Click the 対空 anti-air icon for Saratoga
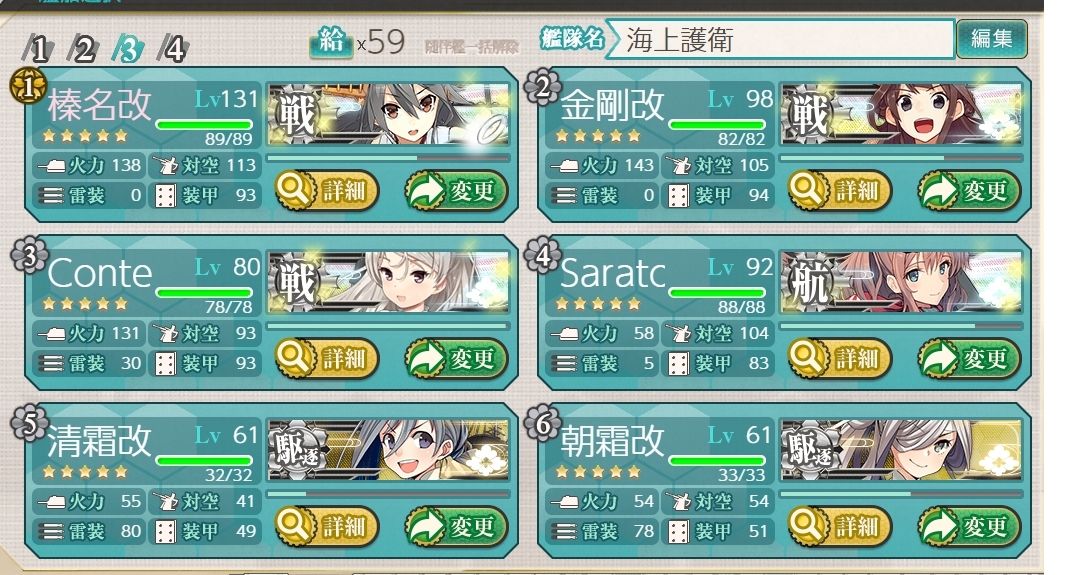 (678, 333)
